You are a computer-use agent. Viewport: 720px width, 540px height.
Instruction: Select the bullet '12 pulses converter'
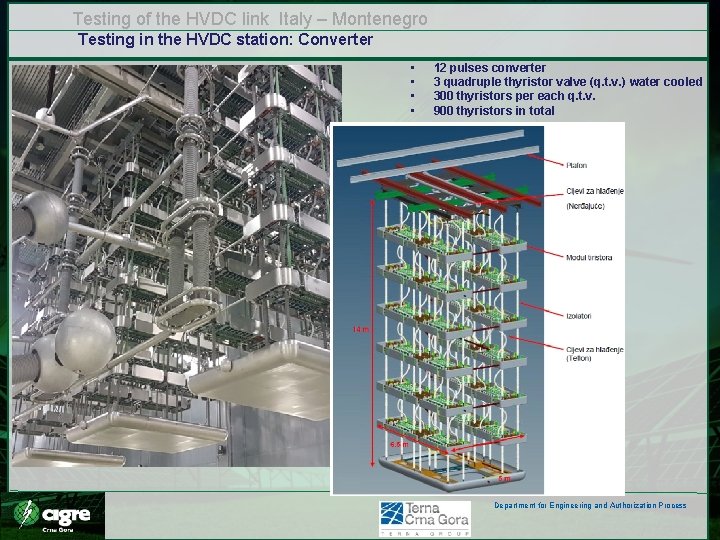coord(489,68)
